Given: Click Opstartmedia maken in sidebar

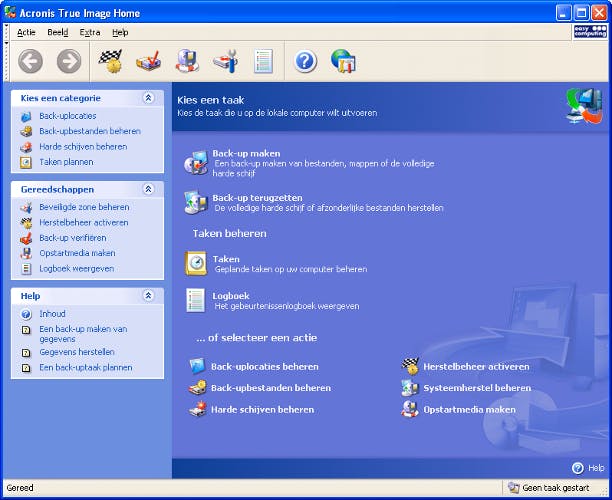Looking at the screenshot, I should point(77,253).
